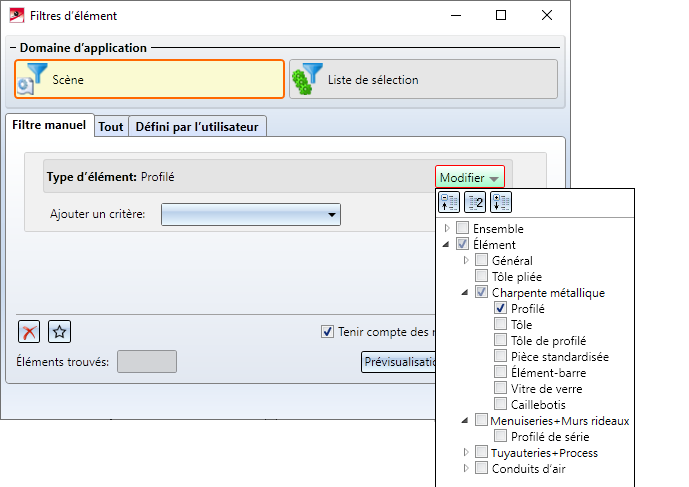This screenshot has width=689, height=487.
Task: Click the Prévisualisation button
Action: click(400, 362)
